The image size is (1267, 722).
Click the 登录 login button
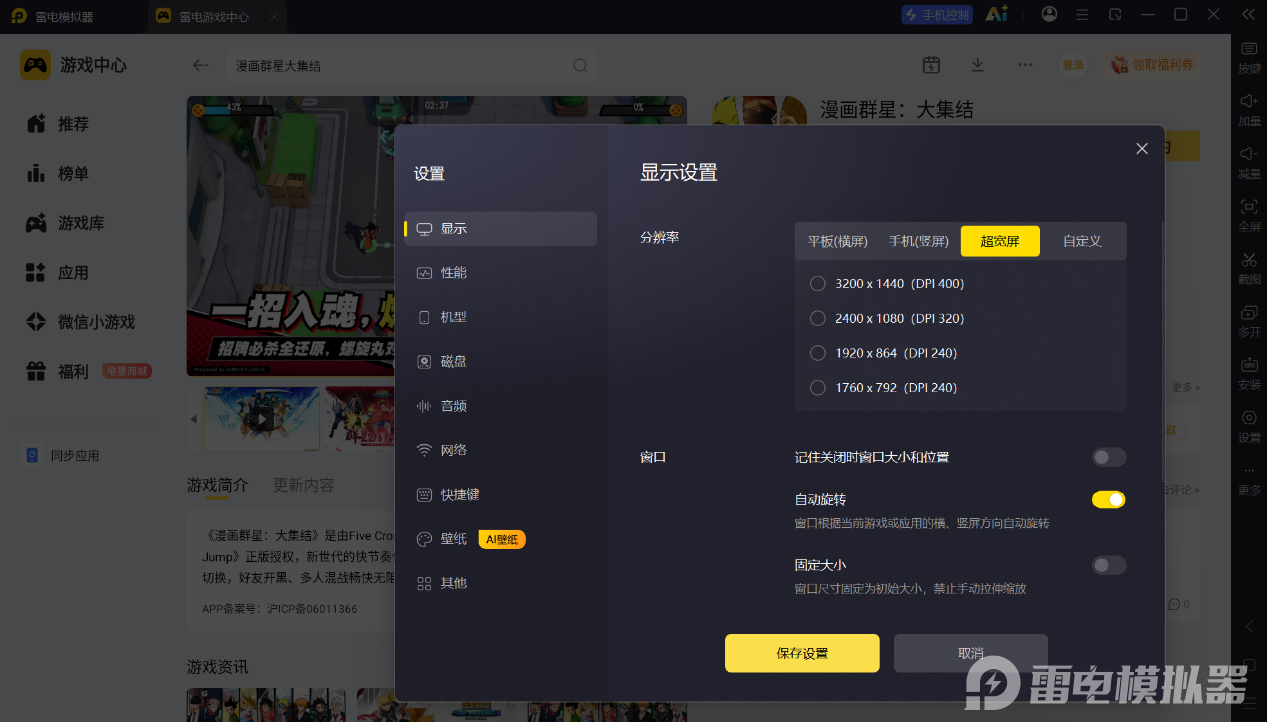pos(1073,65)
